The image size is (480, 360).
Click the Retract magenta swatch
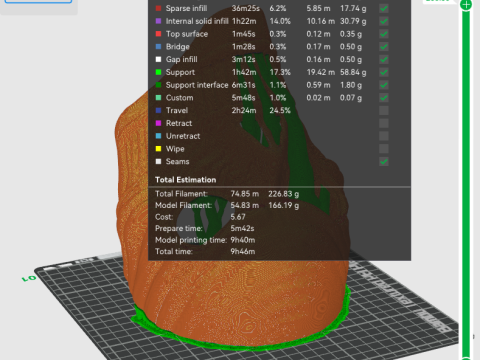click(159, 123)
